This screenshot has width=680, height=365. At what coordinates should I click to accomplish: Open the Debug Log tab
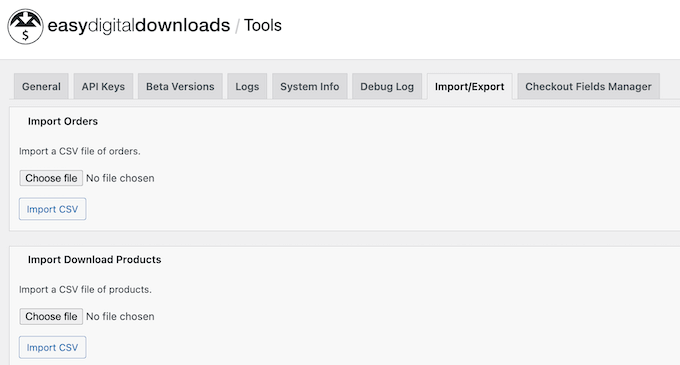pos(387,86)
